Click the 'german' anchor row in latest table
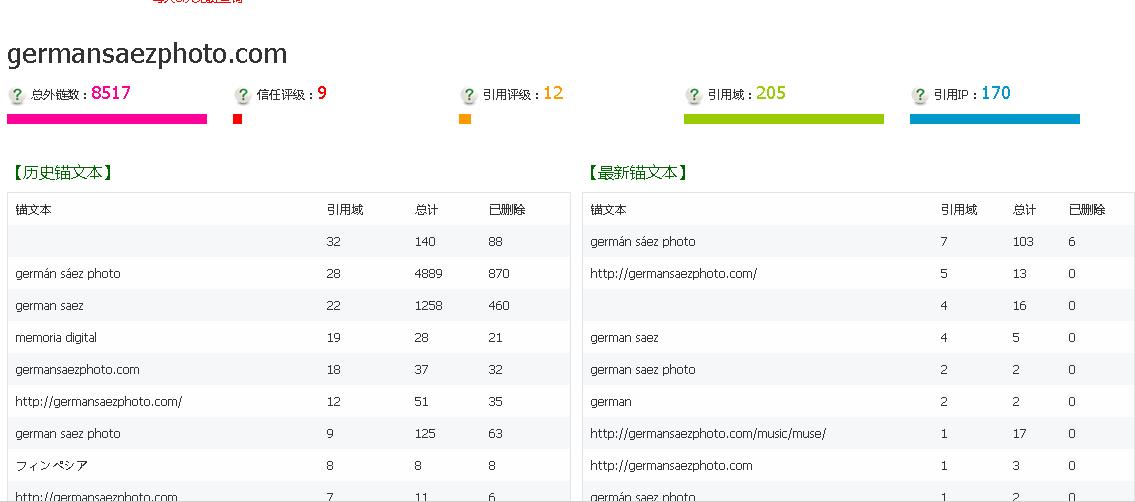The height and width of the screenshot is (502, 1135). pos(858,401)
